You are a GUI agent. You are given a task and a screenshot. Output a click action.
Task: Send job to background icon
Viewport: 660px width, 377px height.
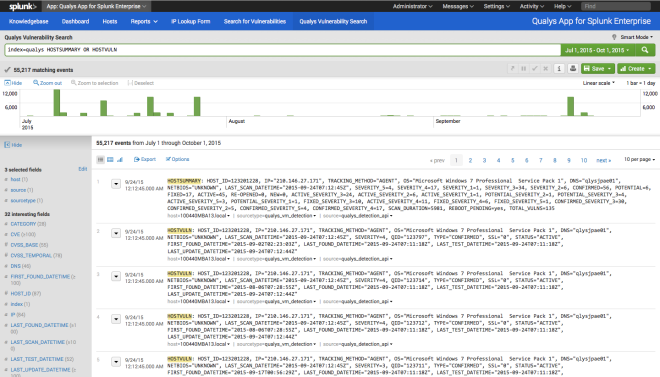pos(512,69)
